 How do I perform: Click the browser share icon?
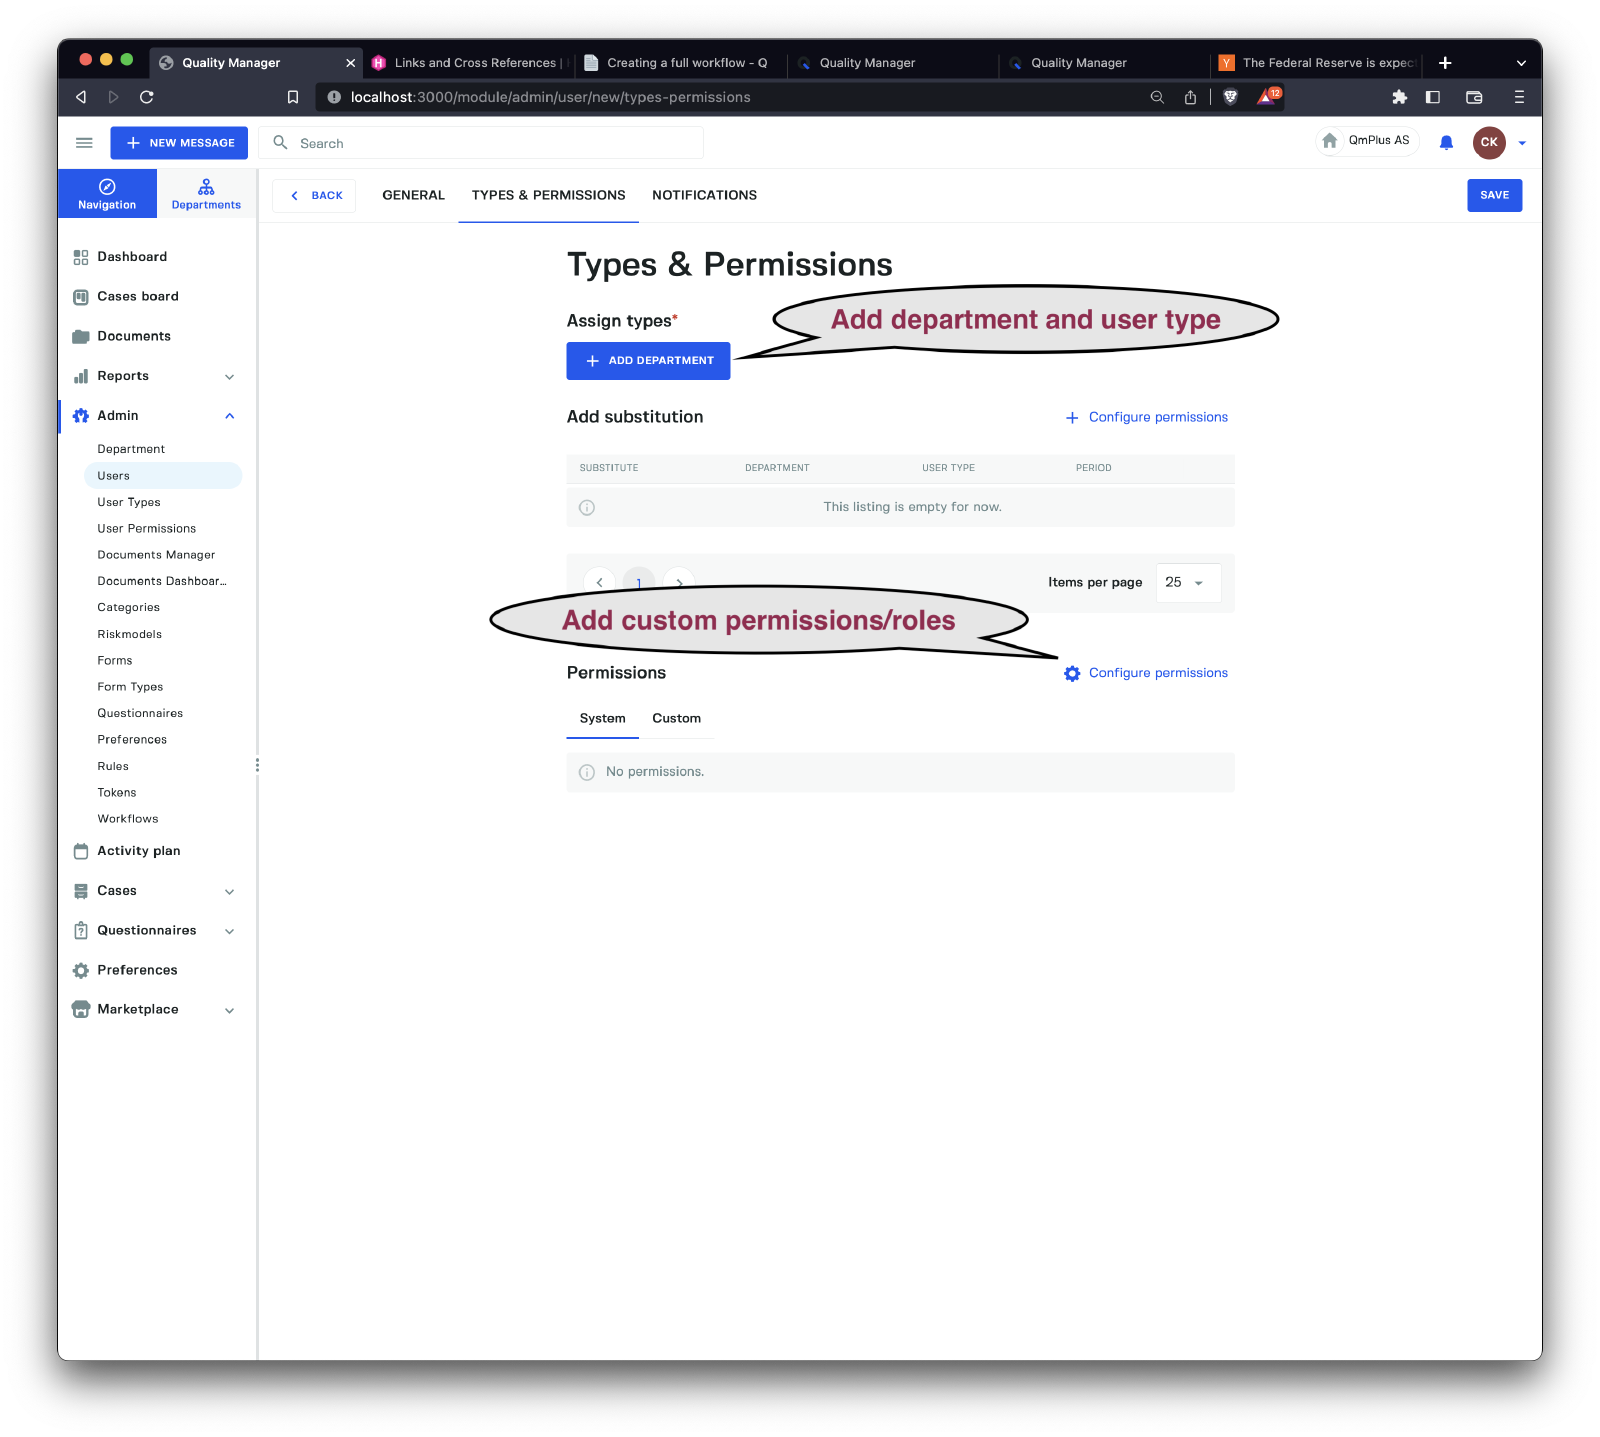[1190, 97]
